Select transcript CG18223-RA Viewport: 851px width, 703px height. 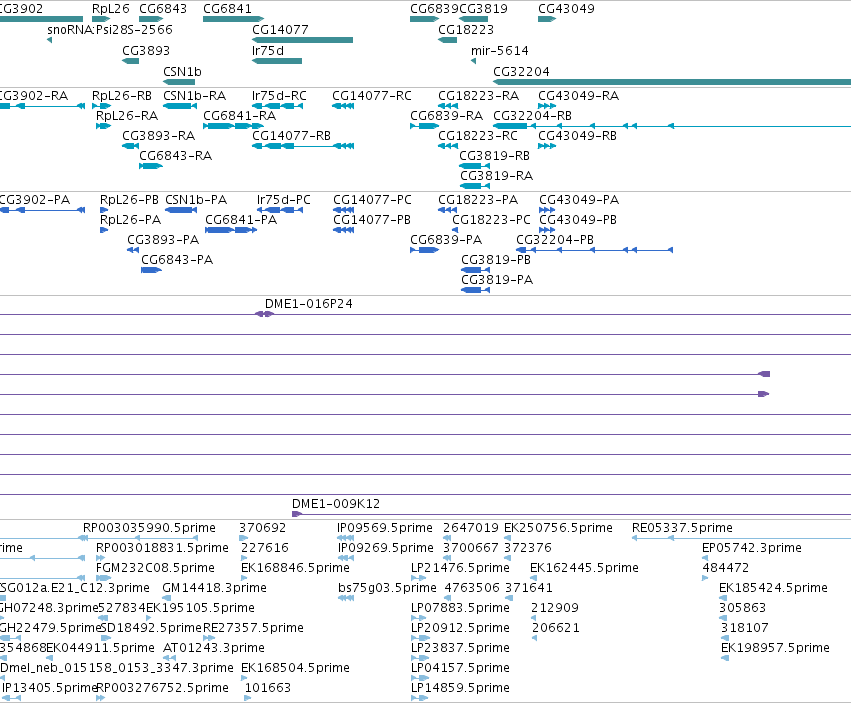coord(478,96)
